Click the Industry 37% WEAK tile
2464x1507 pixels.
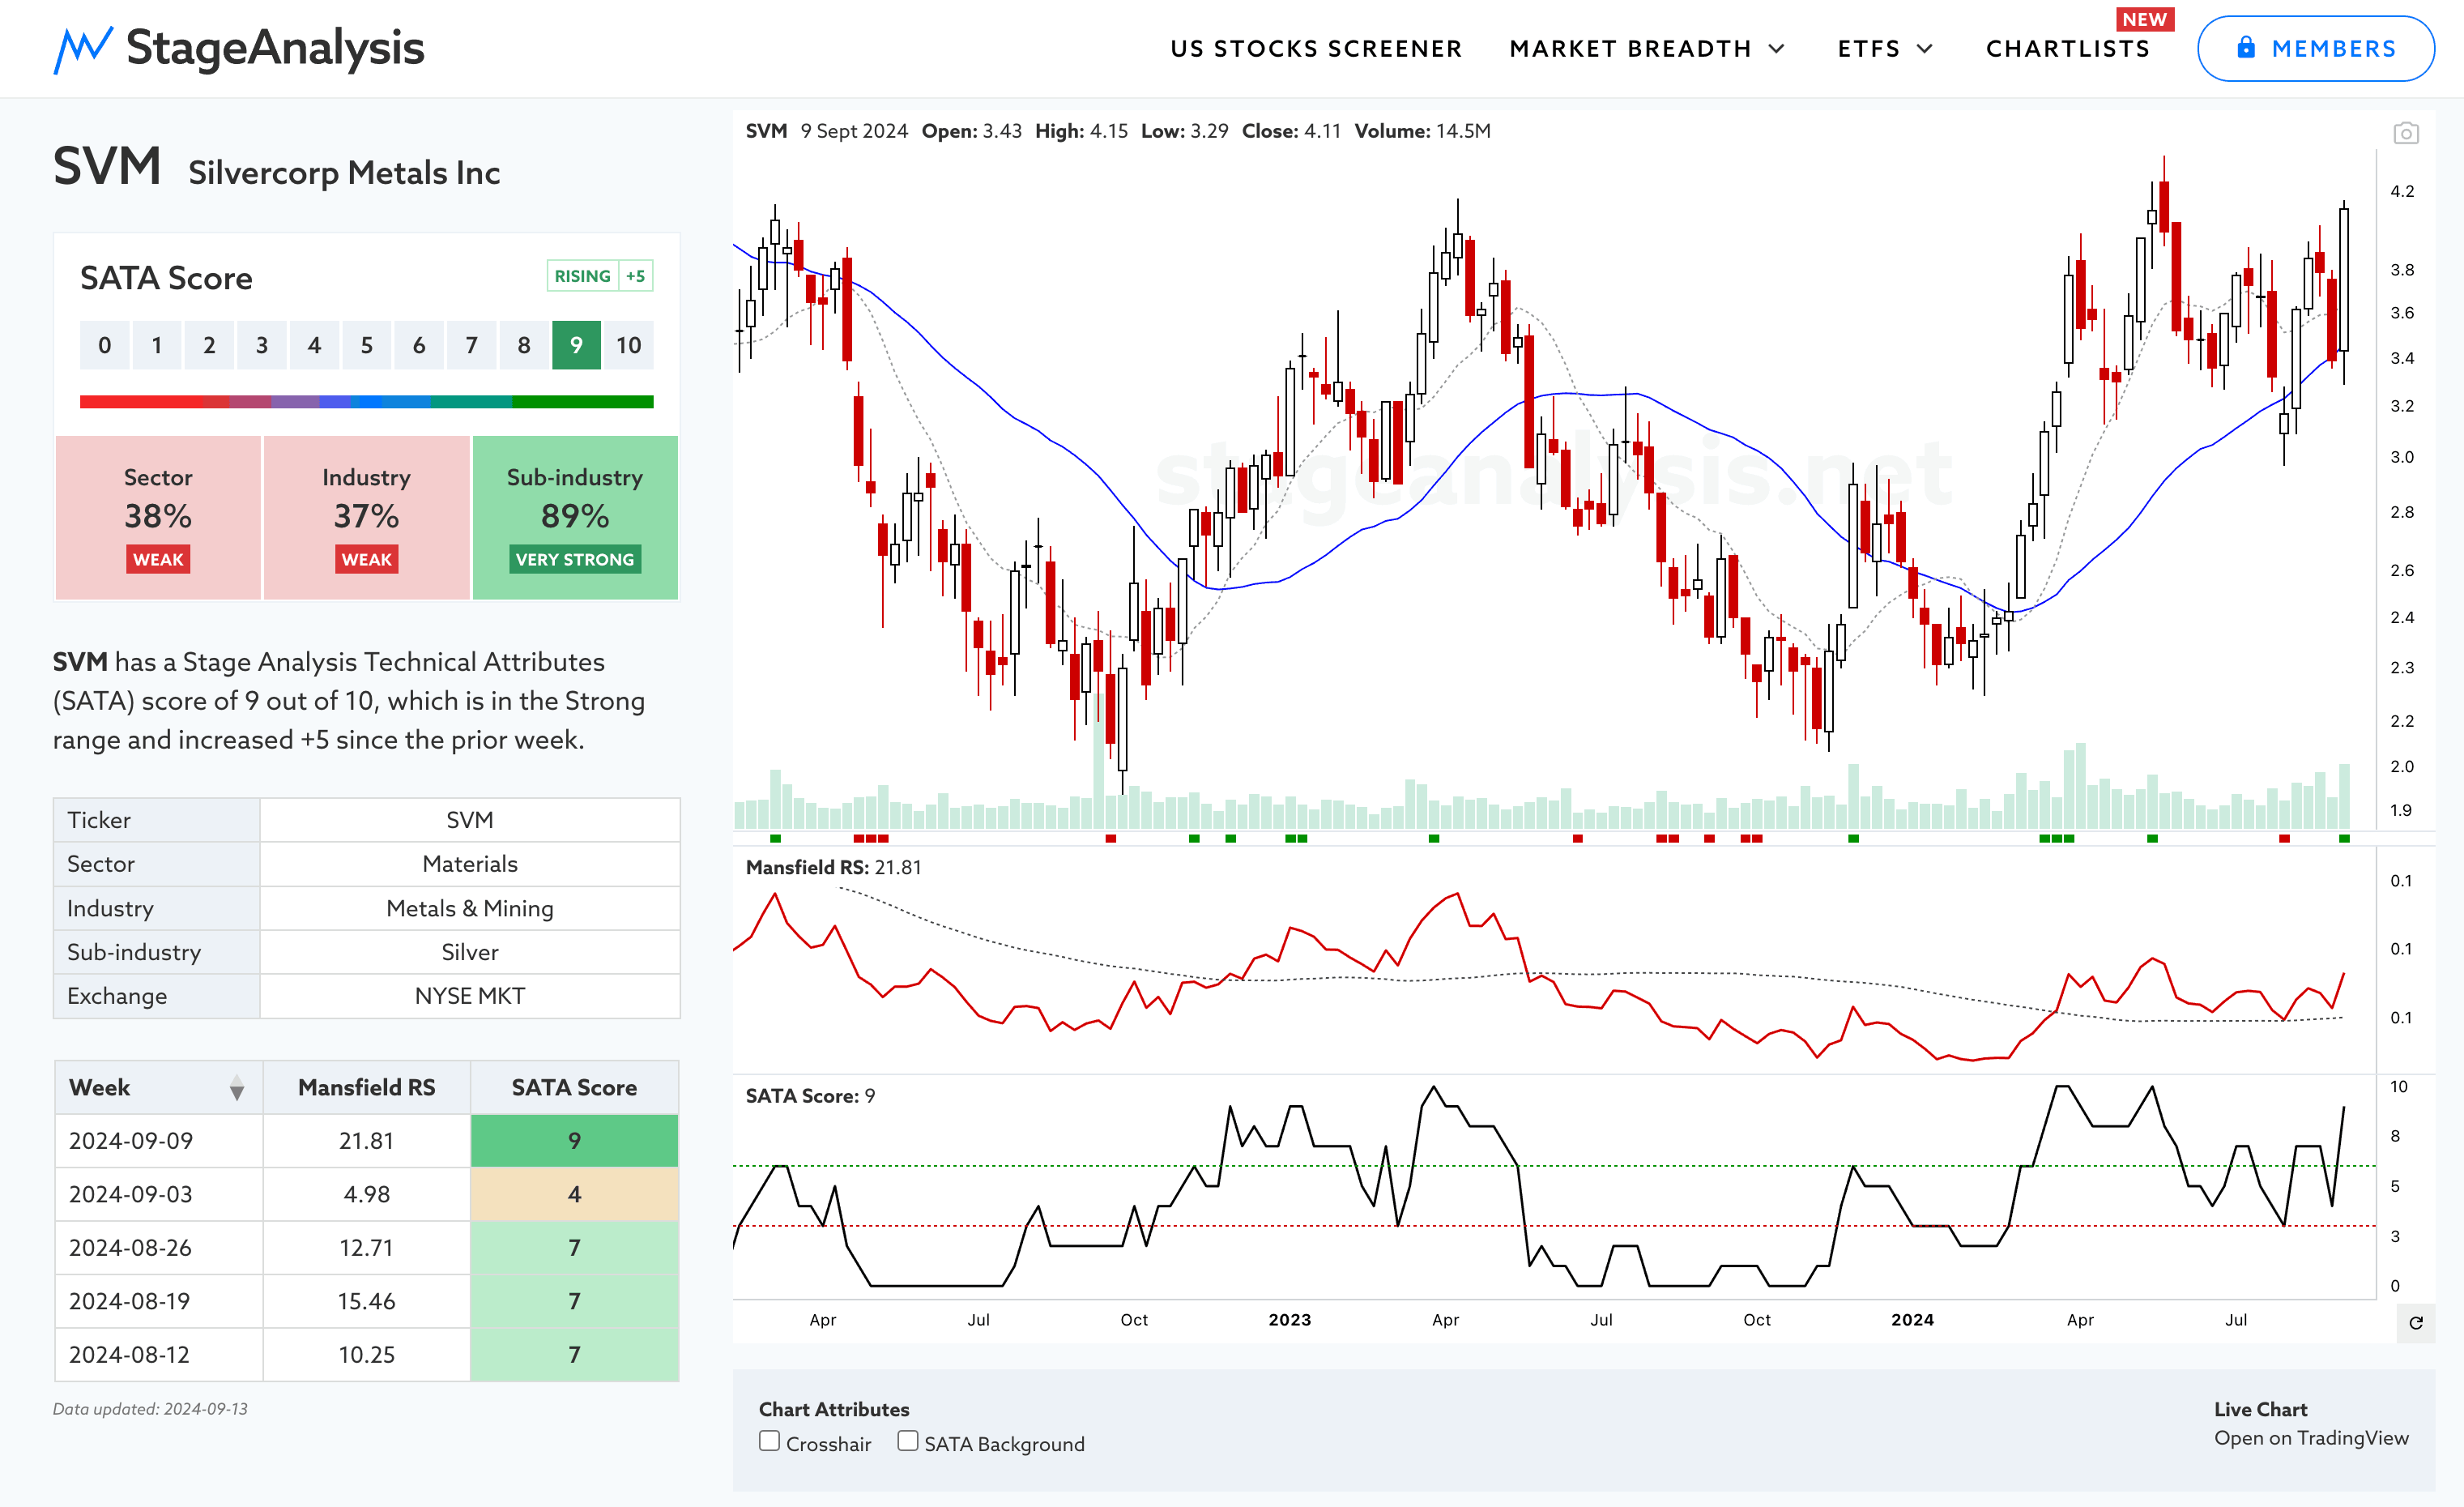pyautogui.click(x=366, y=518)
